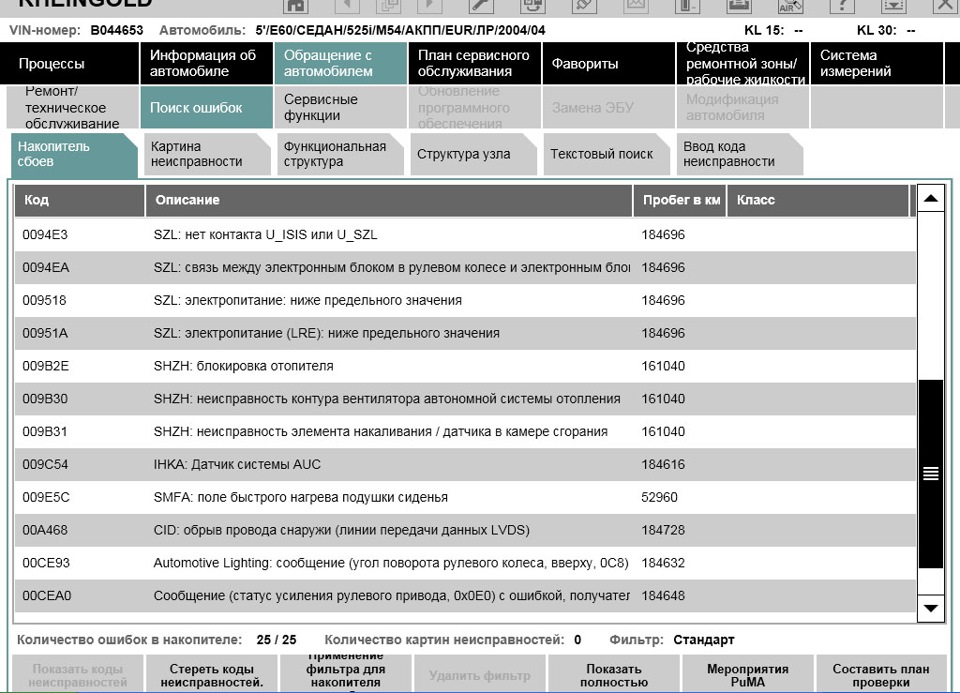Click the fault count 25 / 25
960x693 pixels.
276,640
